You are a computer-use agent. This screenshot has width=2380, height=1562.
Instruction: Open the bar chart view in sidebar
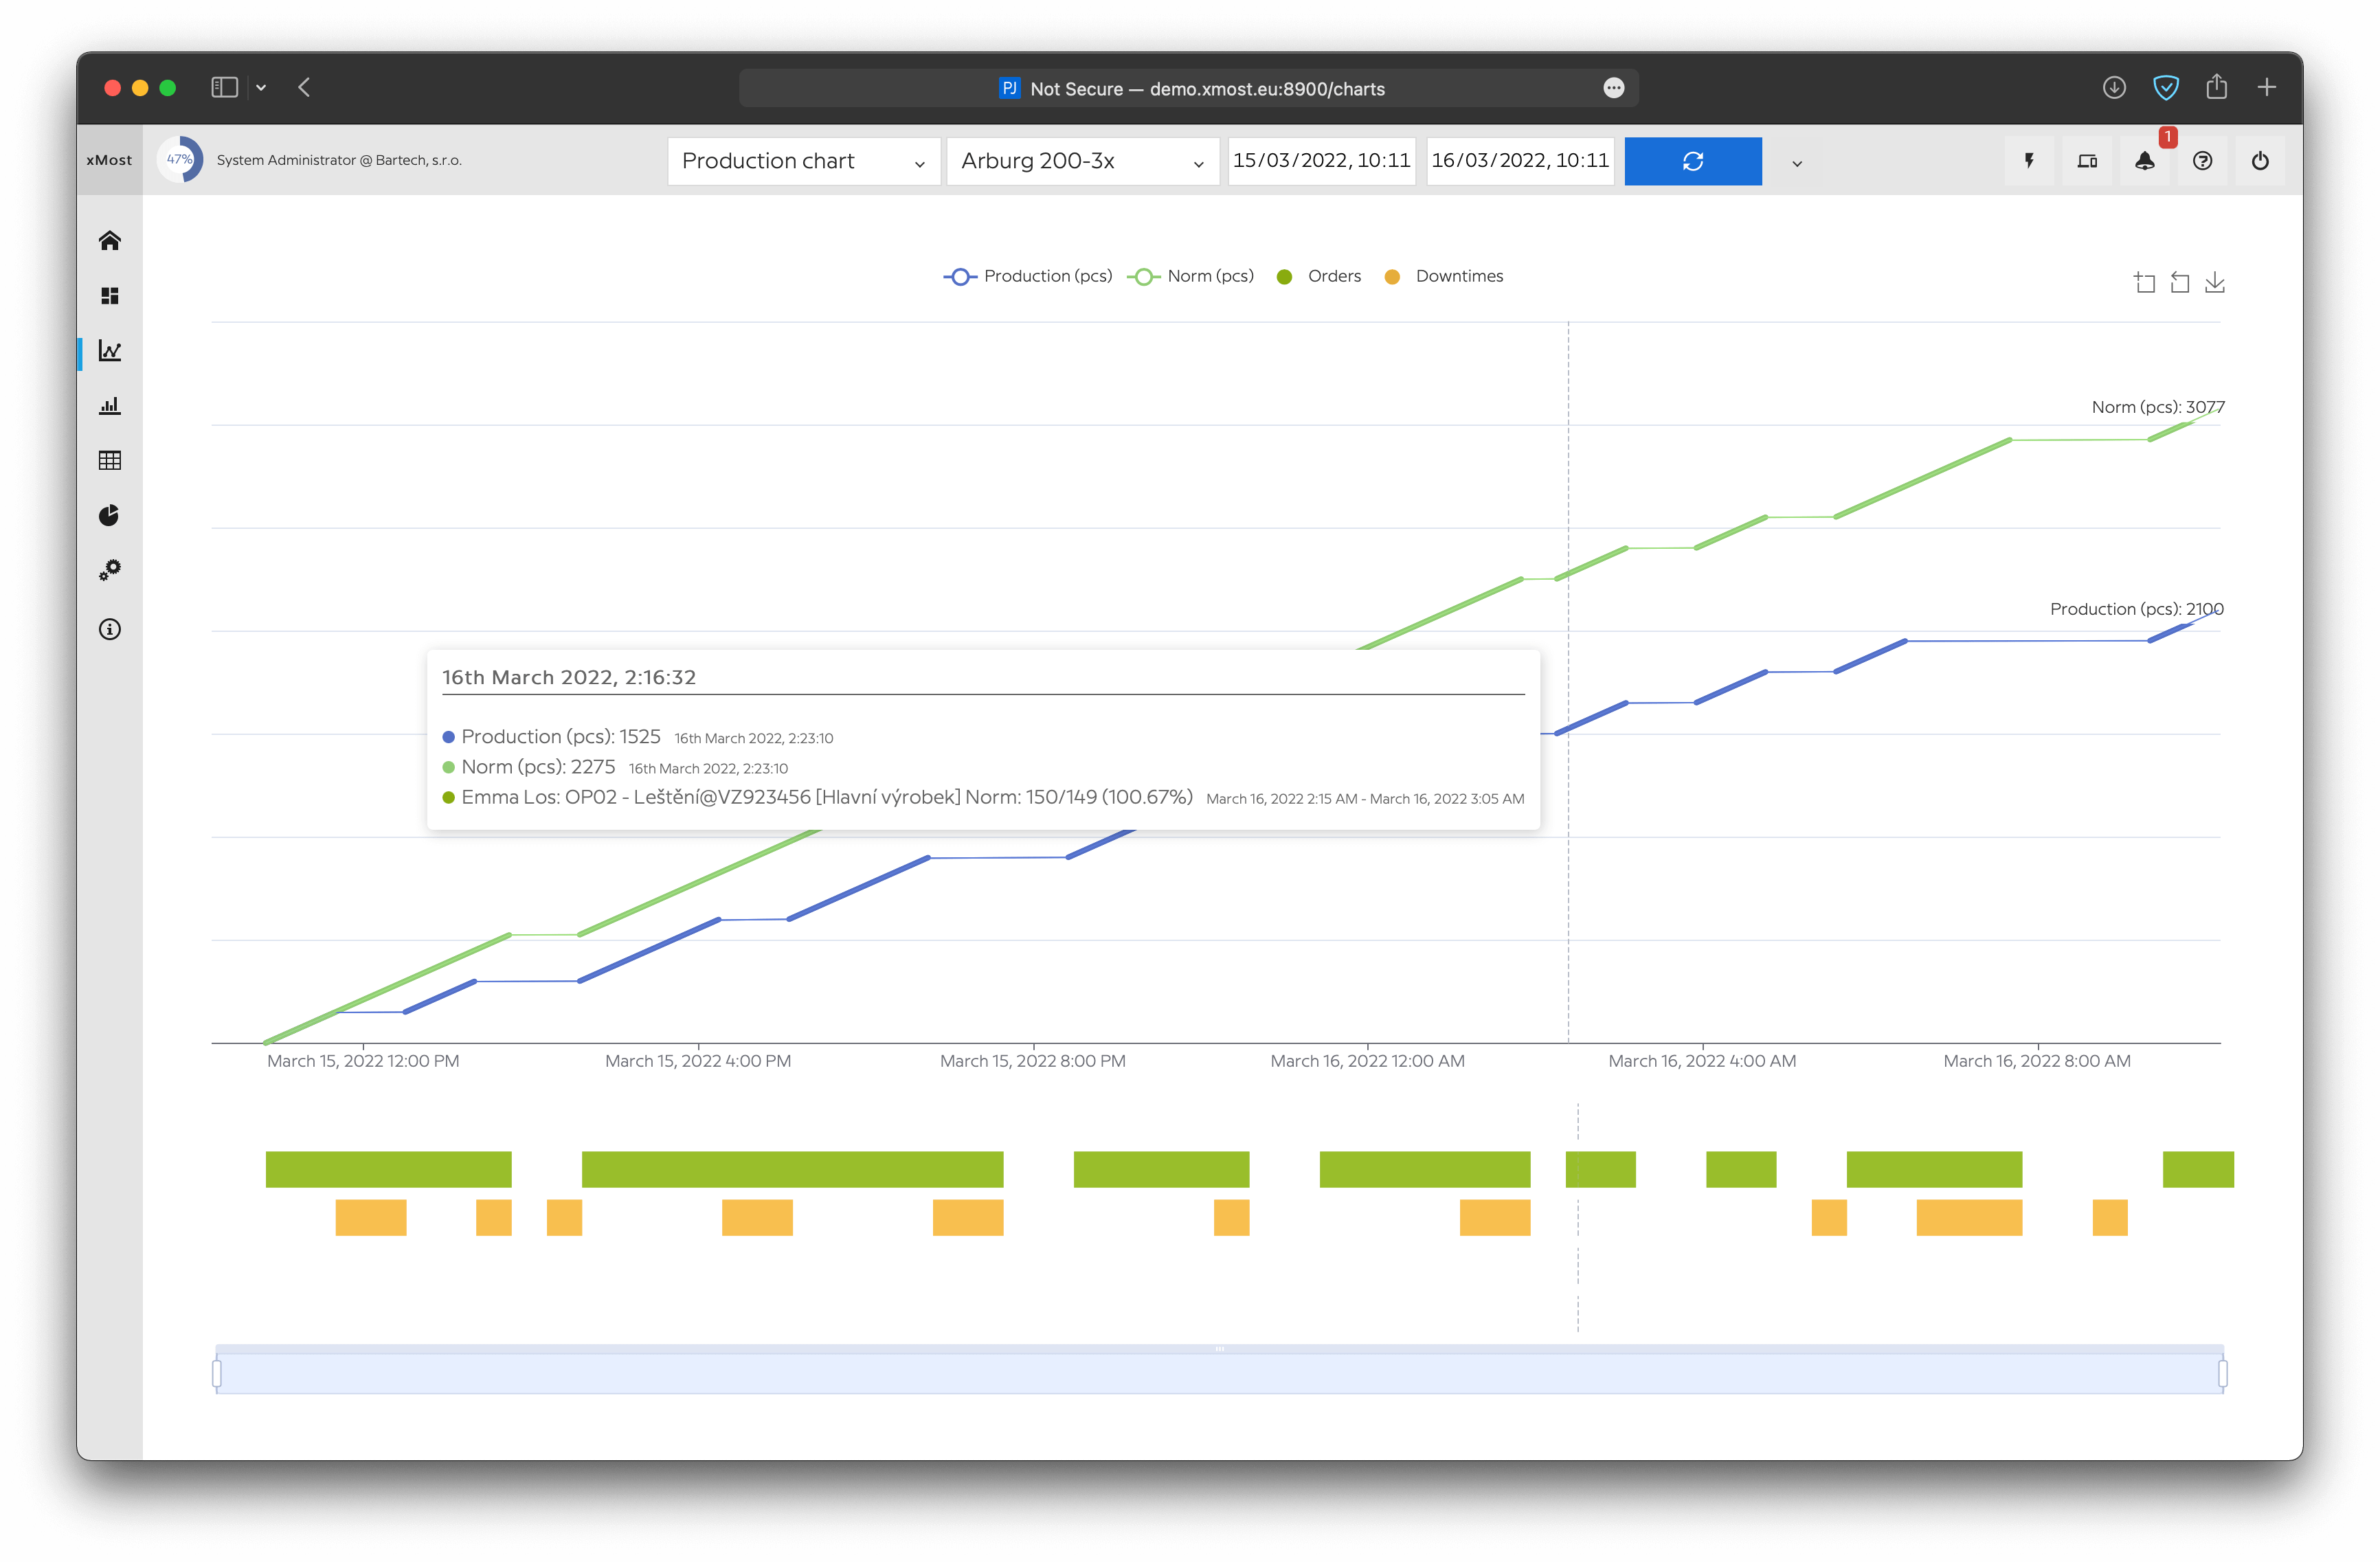tap(110, 406)
